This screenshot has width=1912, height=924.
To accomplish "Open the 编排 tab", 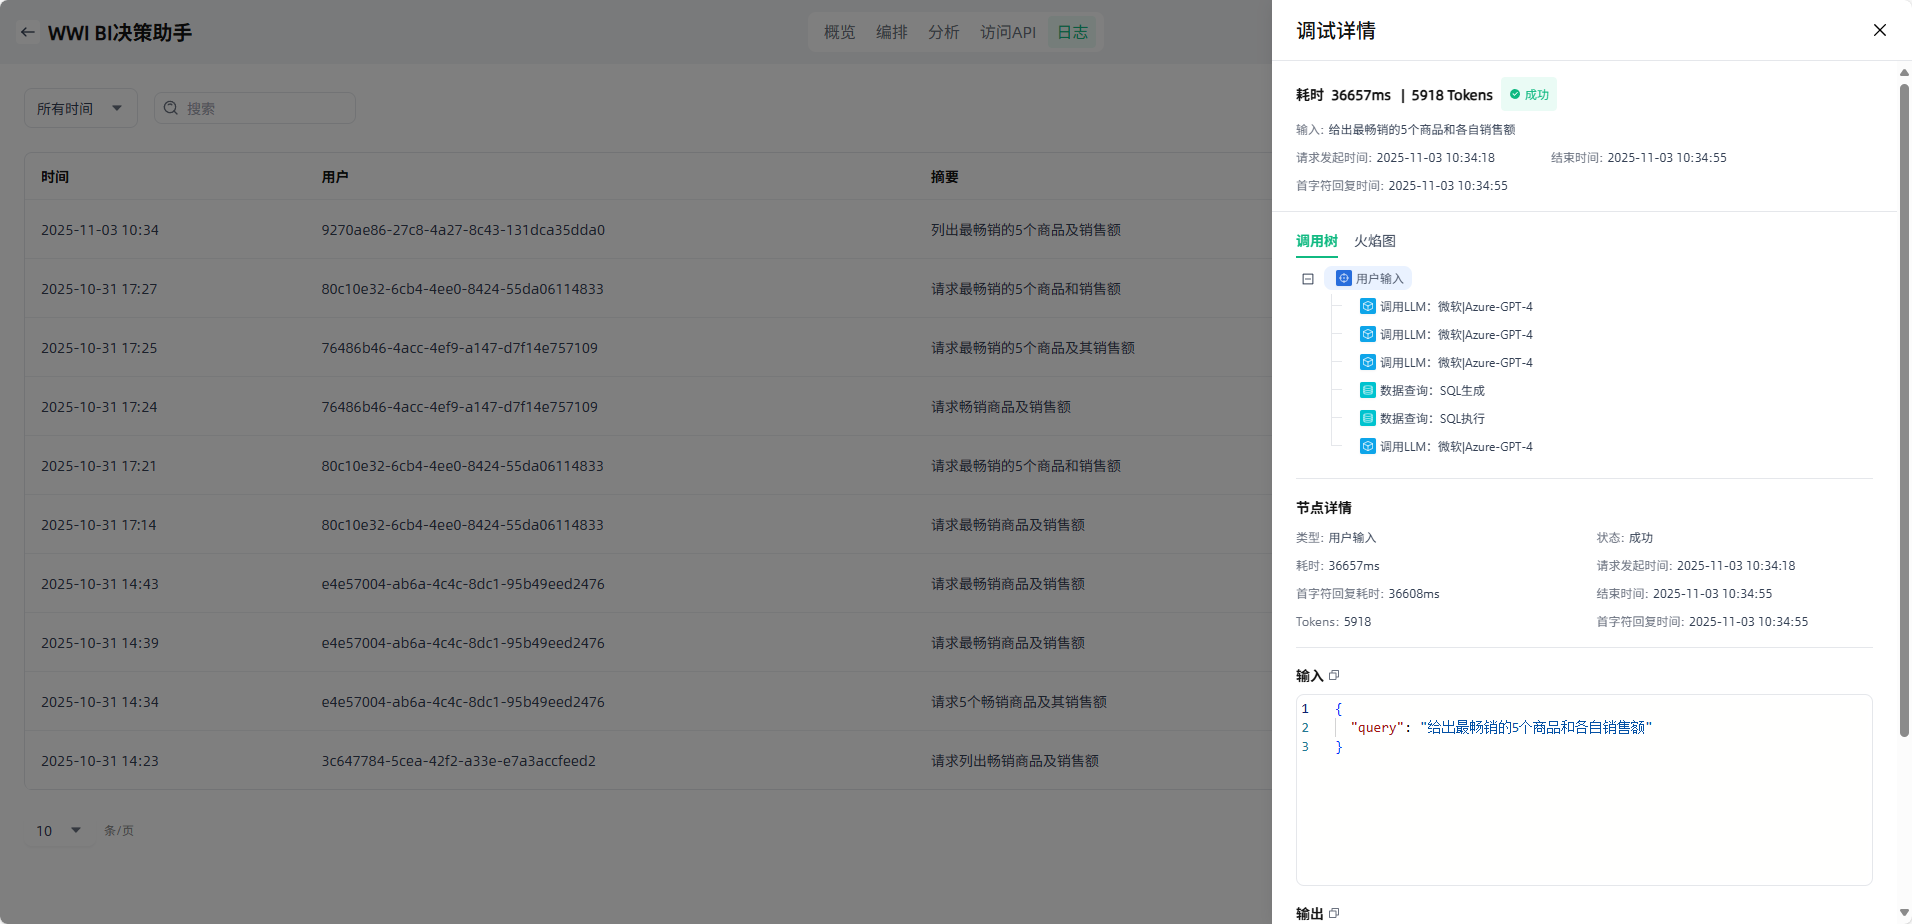I will pos(891,32).
